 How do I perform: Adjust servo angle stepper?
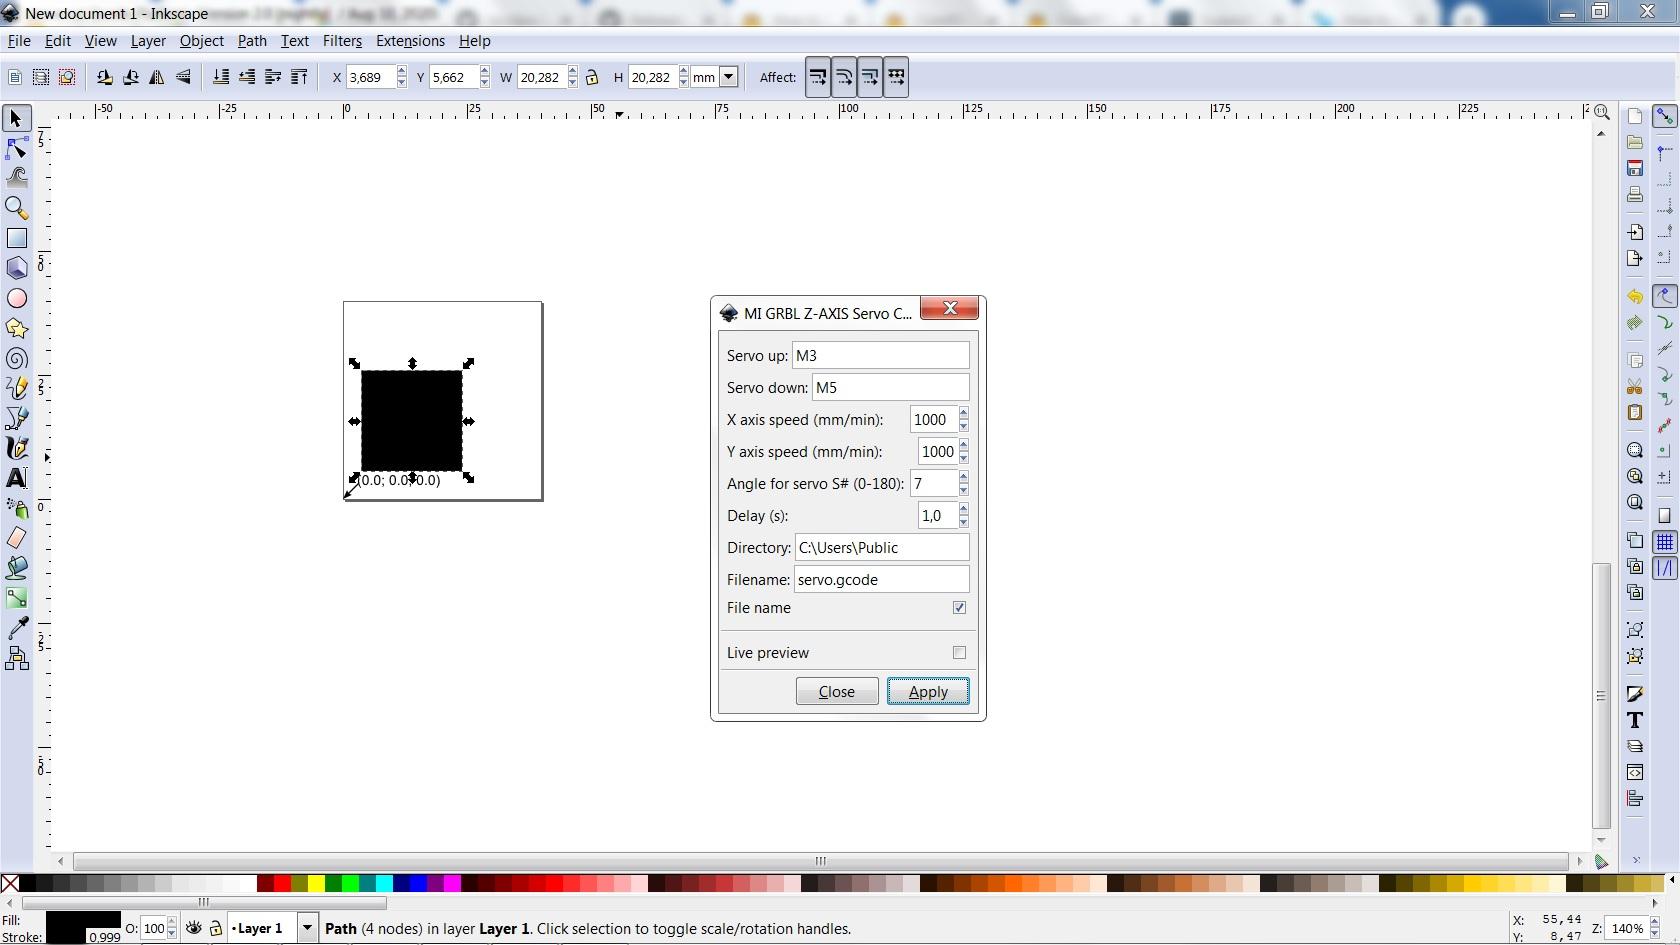963,484
